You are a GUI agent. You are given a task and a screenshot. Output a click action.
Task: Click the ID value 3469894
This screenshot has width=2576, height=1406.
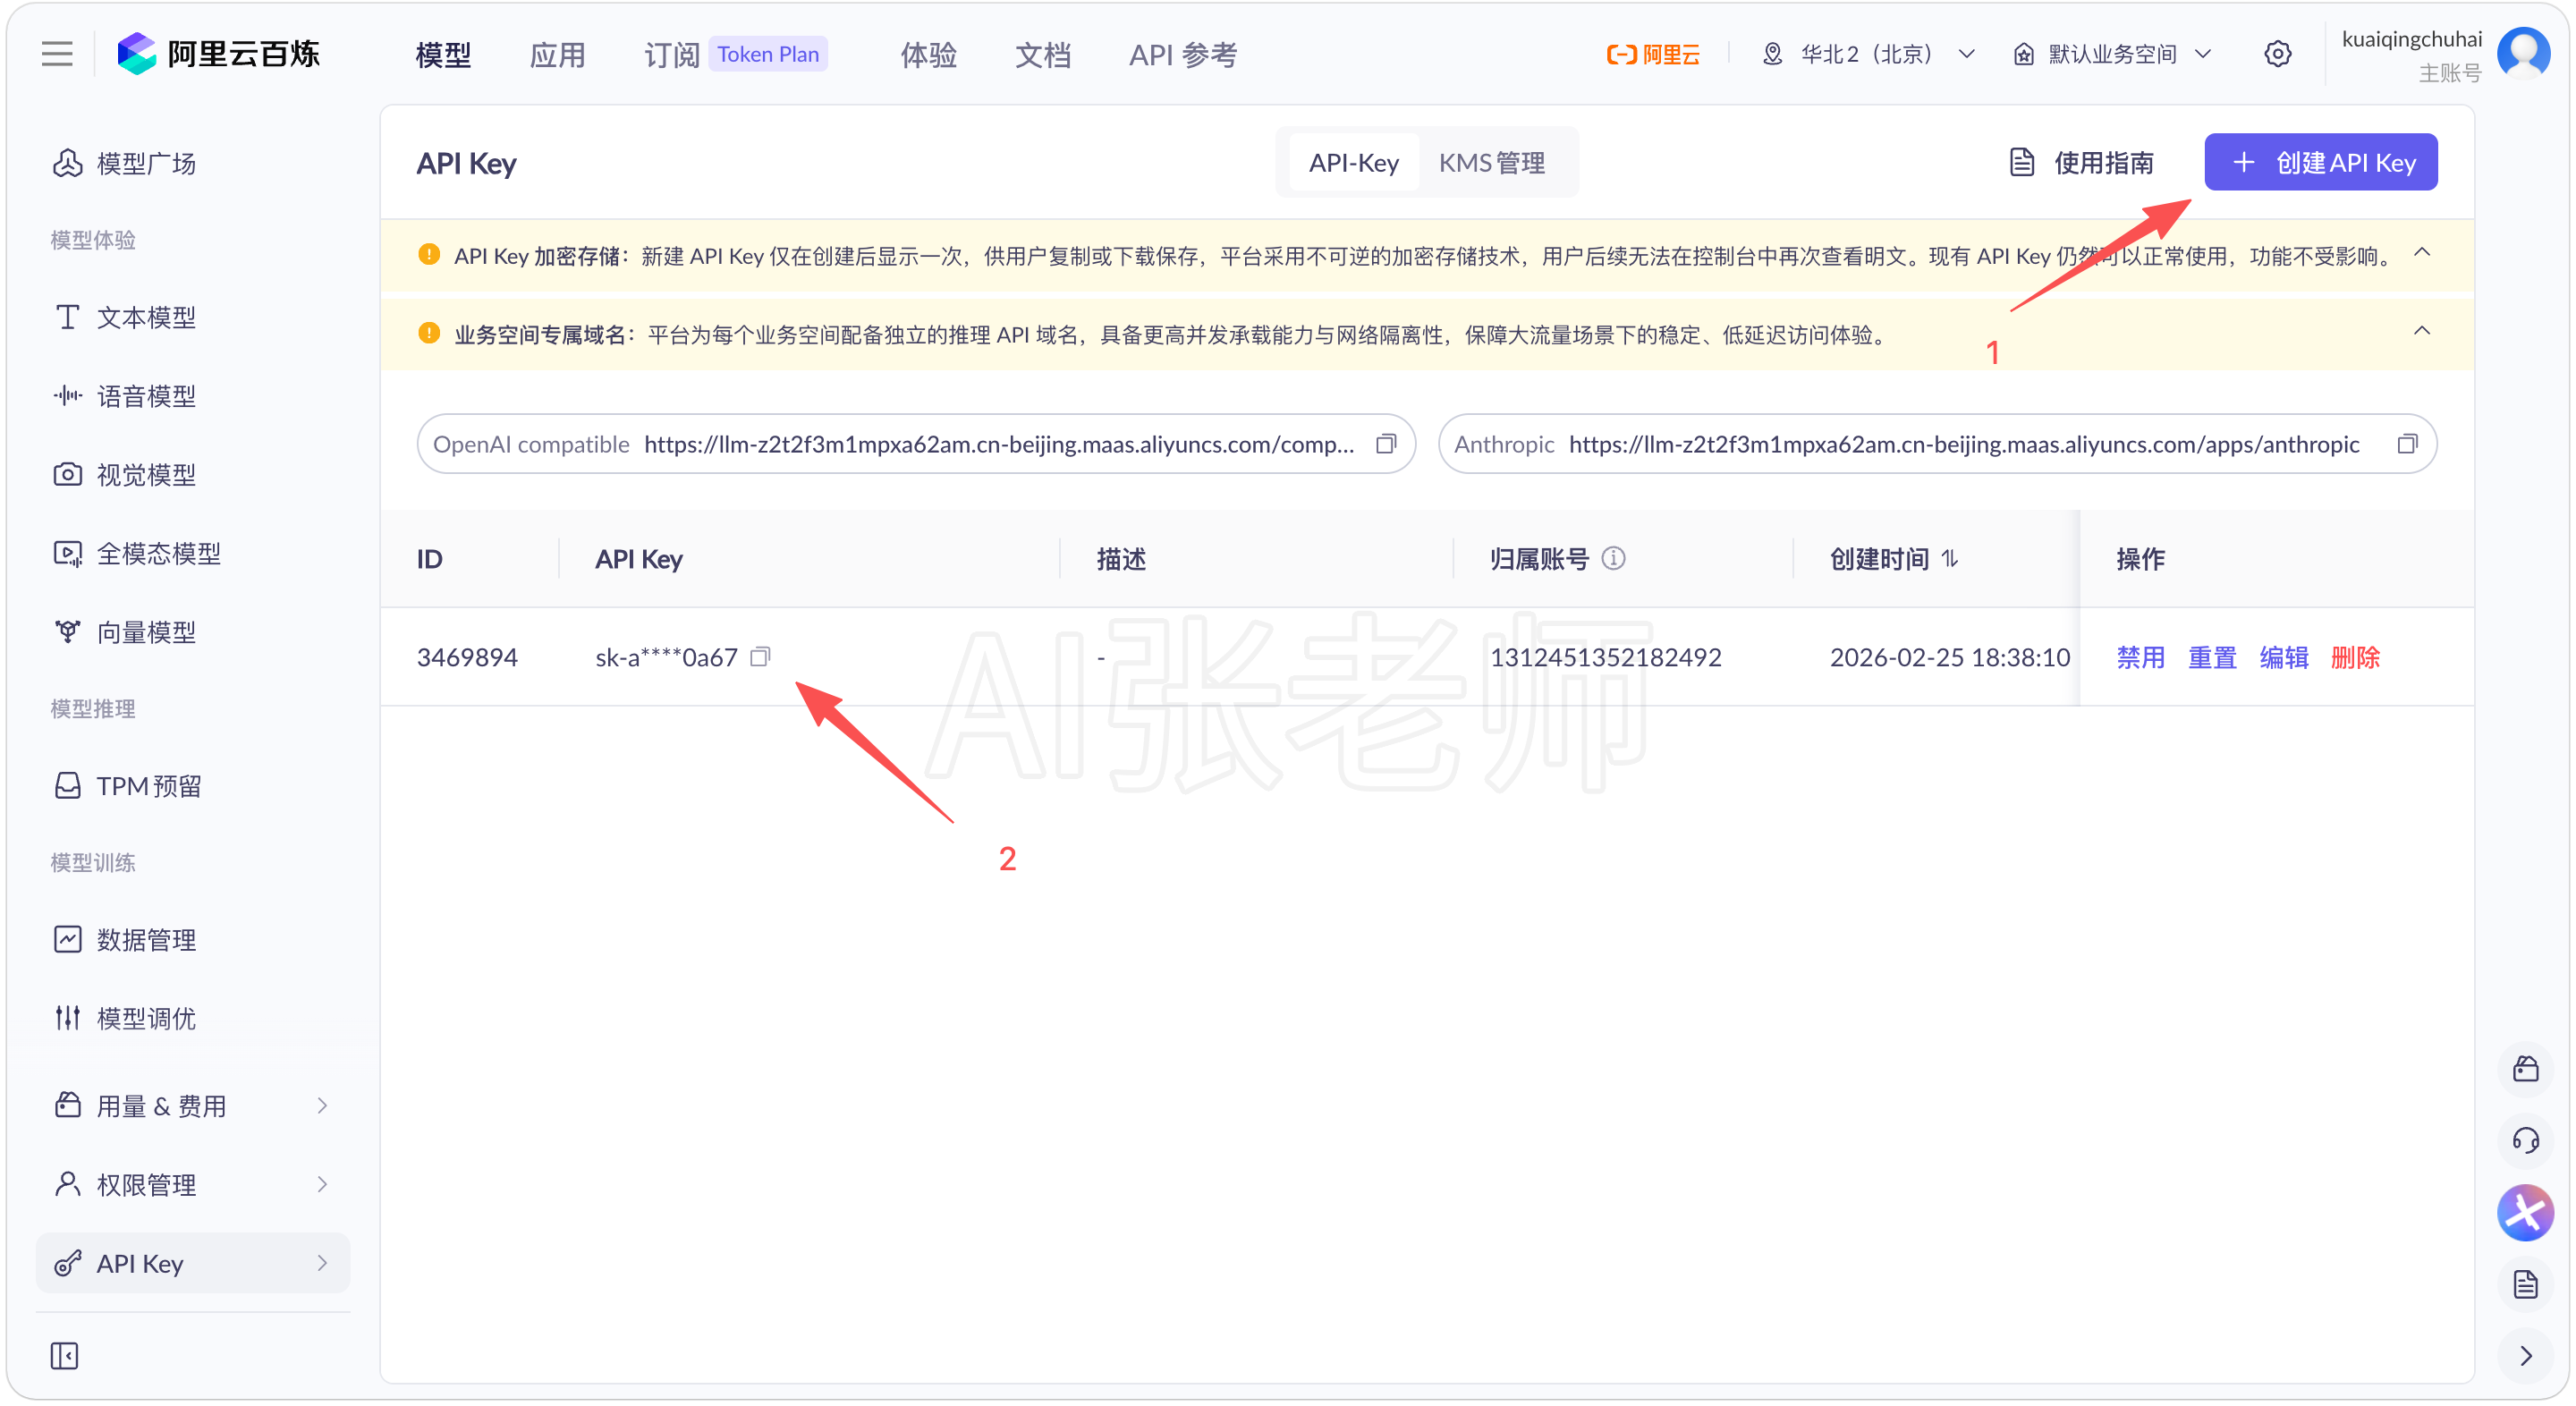pyautogui.click(x=467, y=657)
